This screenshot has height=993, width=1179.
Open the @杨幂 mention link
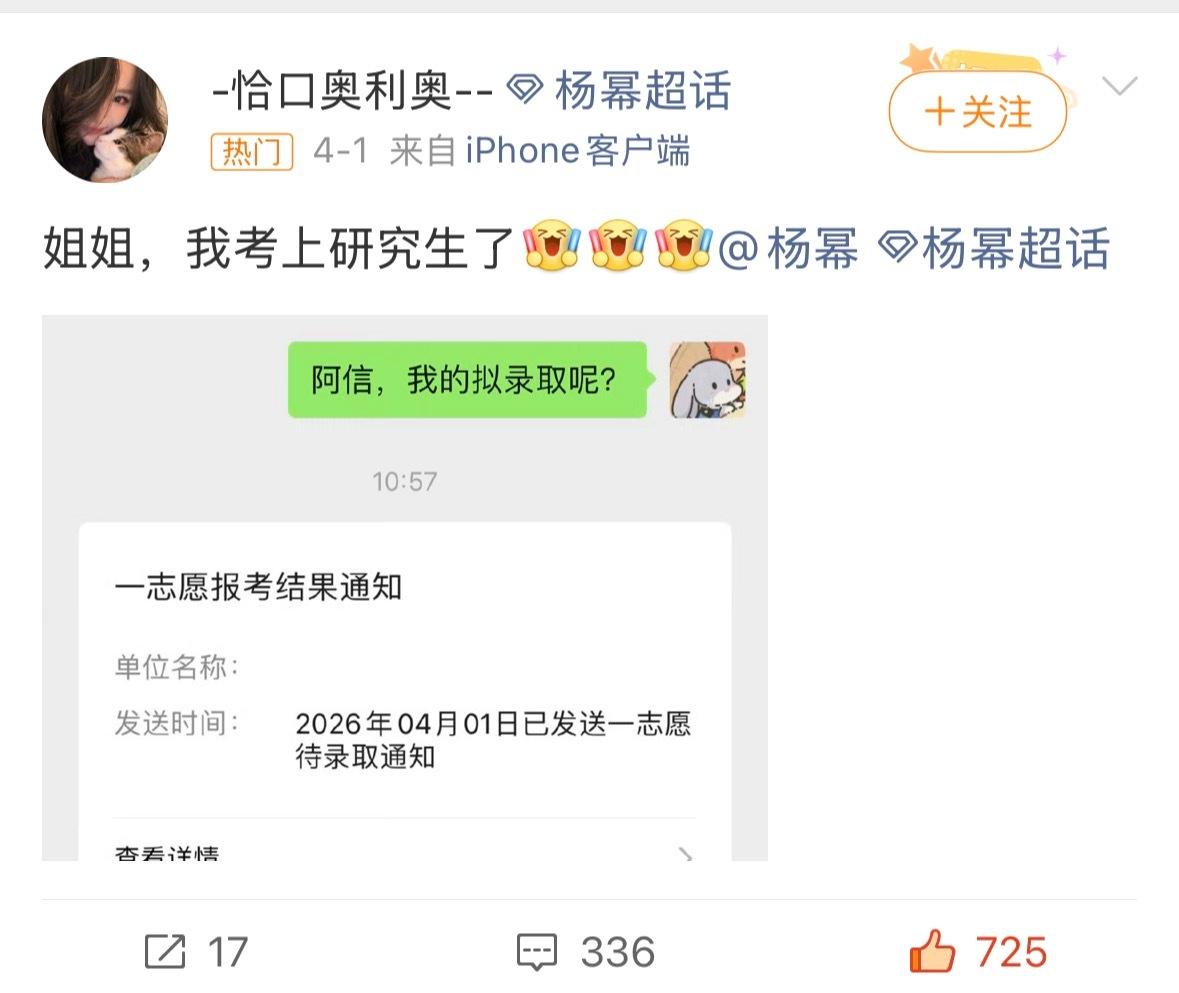pos(788,249)
